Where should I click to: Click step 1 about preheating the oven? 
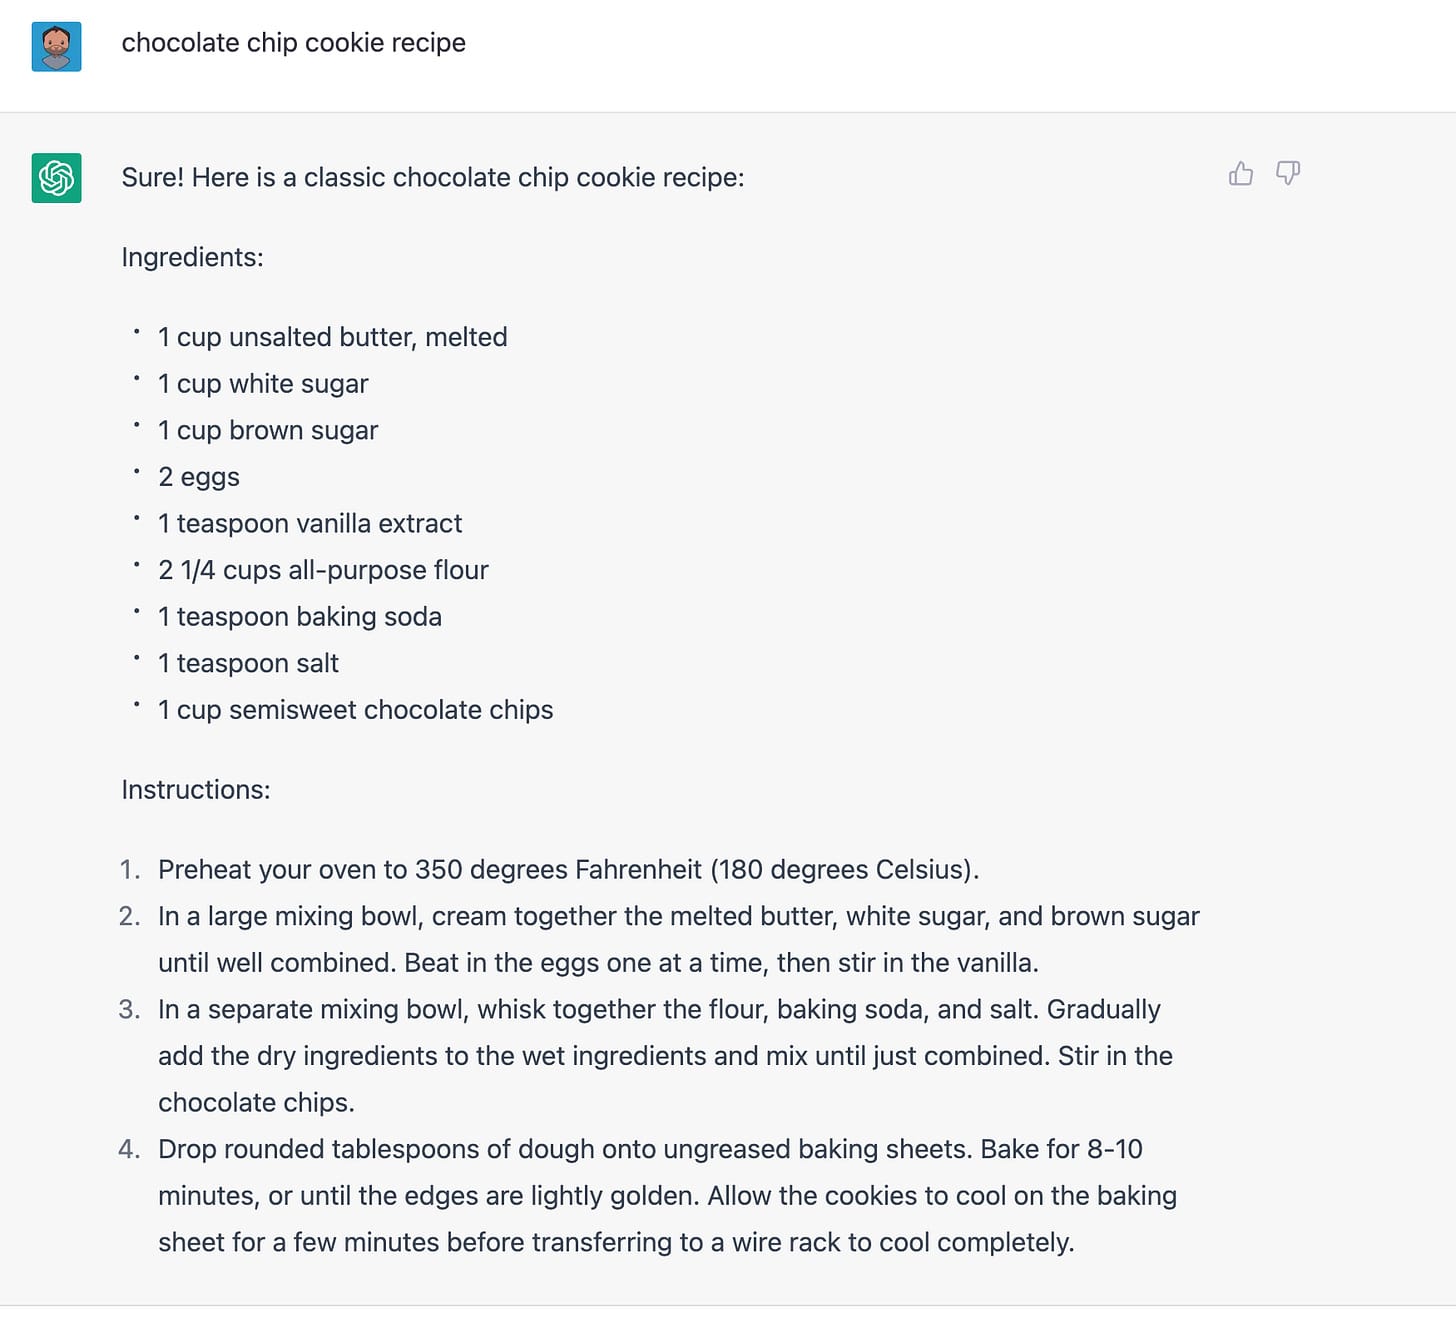(568, 870)
